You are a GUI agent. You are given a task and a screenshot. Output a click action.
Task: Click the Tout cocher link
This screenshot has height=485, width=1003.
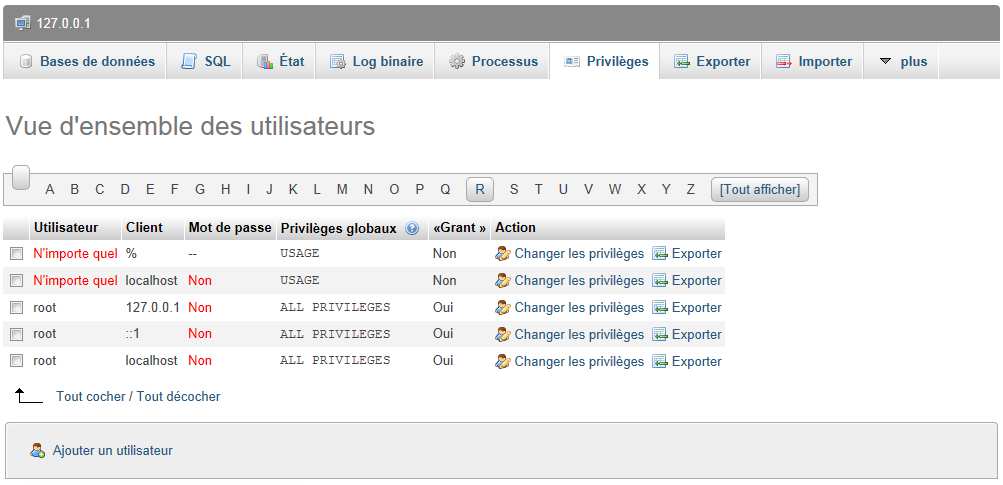coord(91,397)
